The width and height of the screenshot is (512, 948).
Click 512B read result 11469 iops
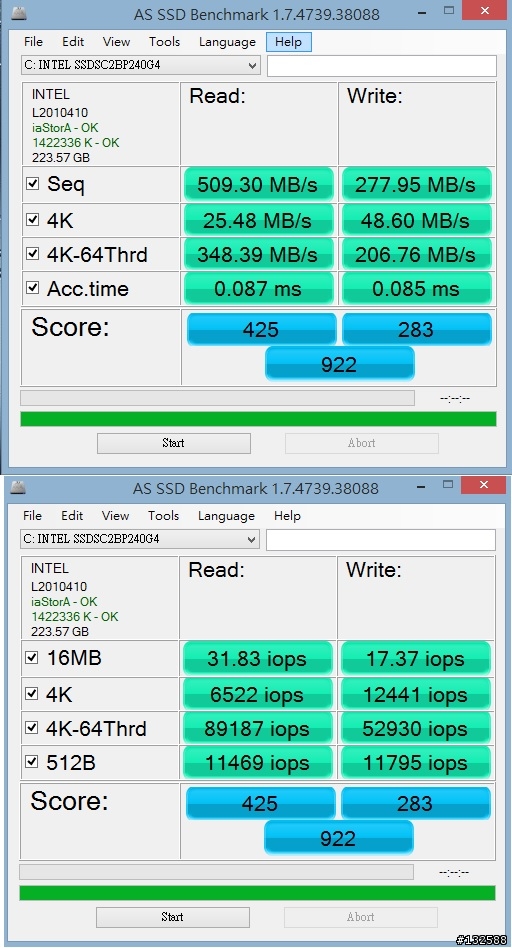[258, 763]
